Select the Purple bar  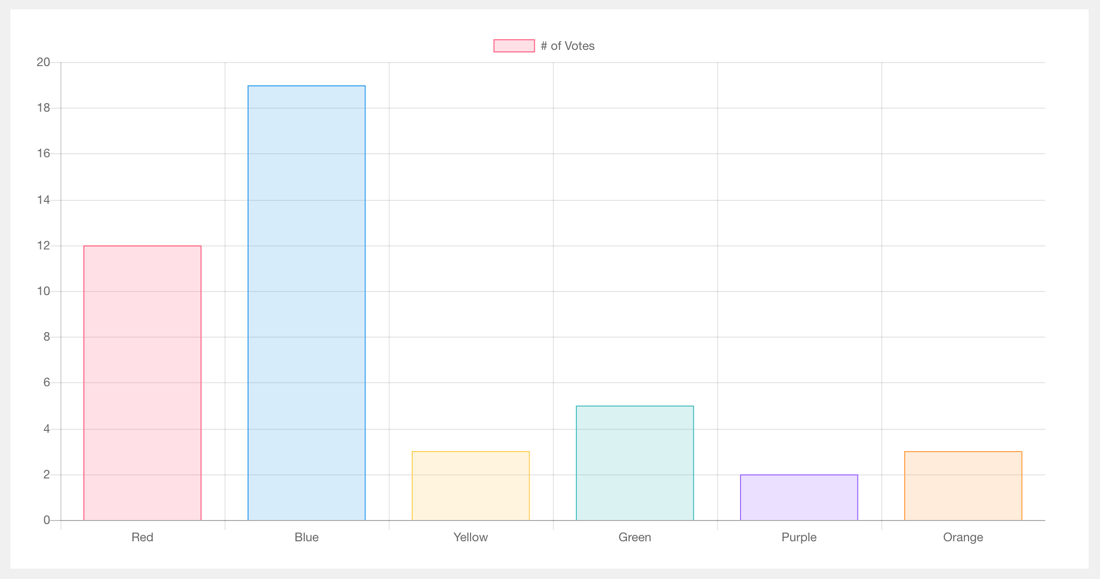click(x=798, y=495)
